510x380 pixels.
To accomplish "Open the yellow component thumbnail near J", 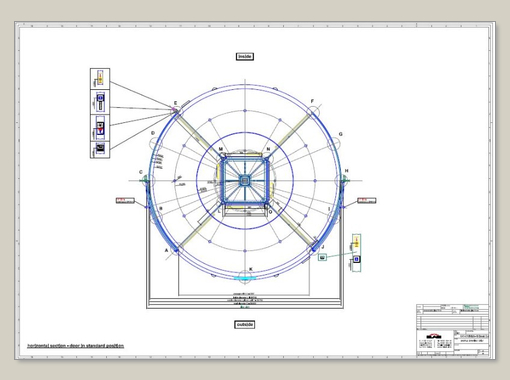I will coord(356,242).
